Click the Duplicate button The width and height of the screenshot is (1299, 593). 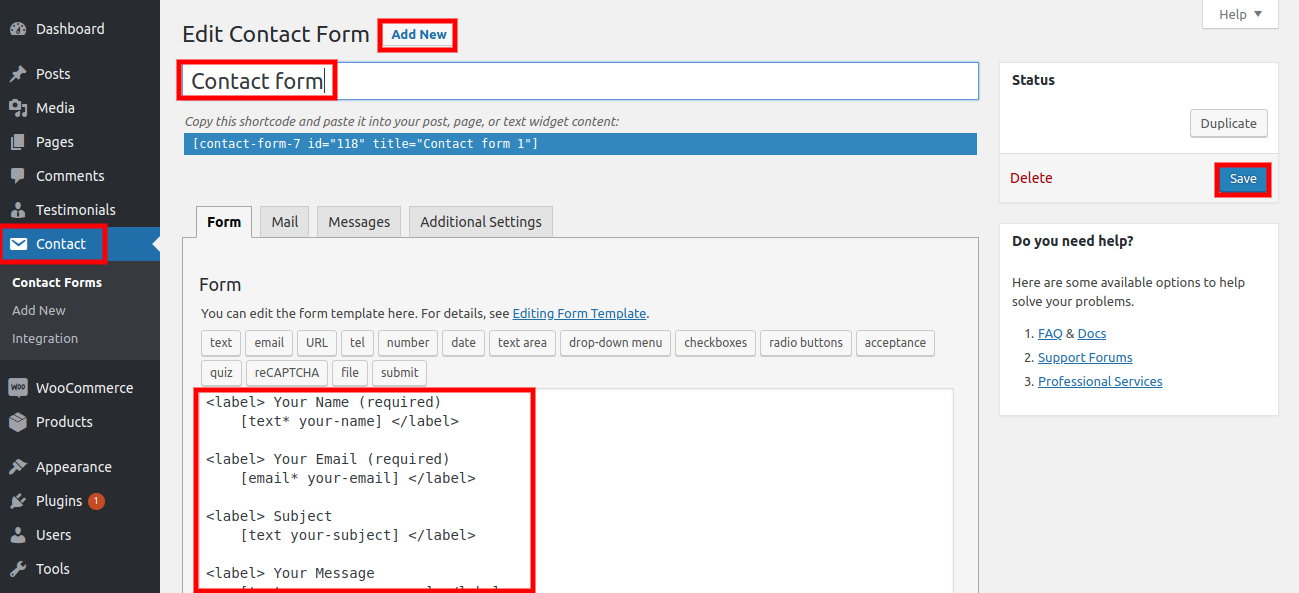point(1228,124)
